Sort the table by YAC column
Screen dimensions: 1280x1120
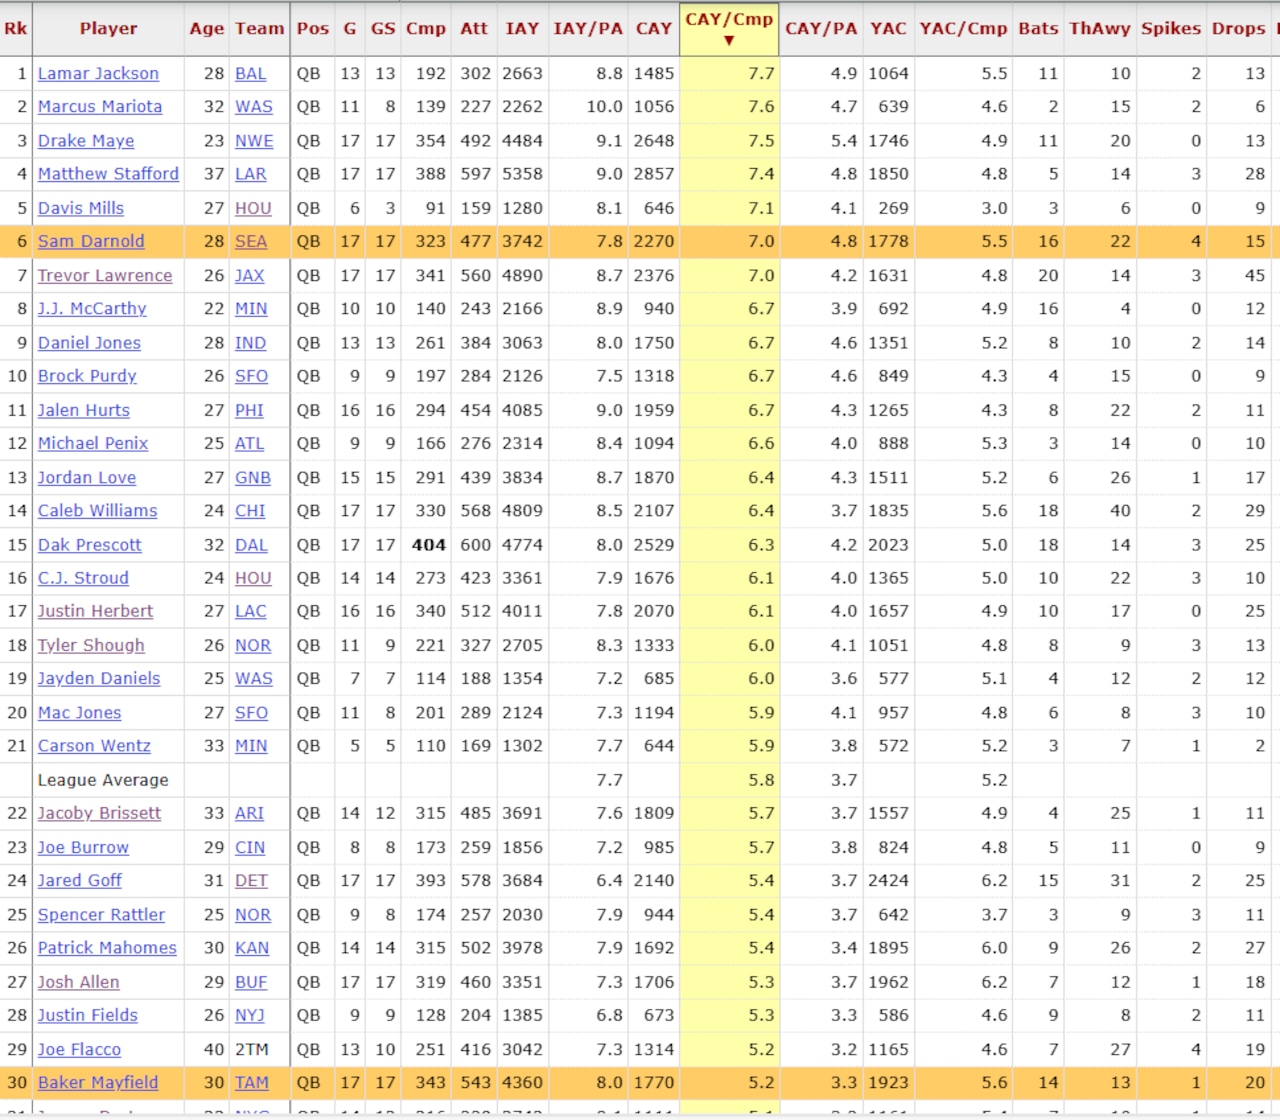(888, 28)
